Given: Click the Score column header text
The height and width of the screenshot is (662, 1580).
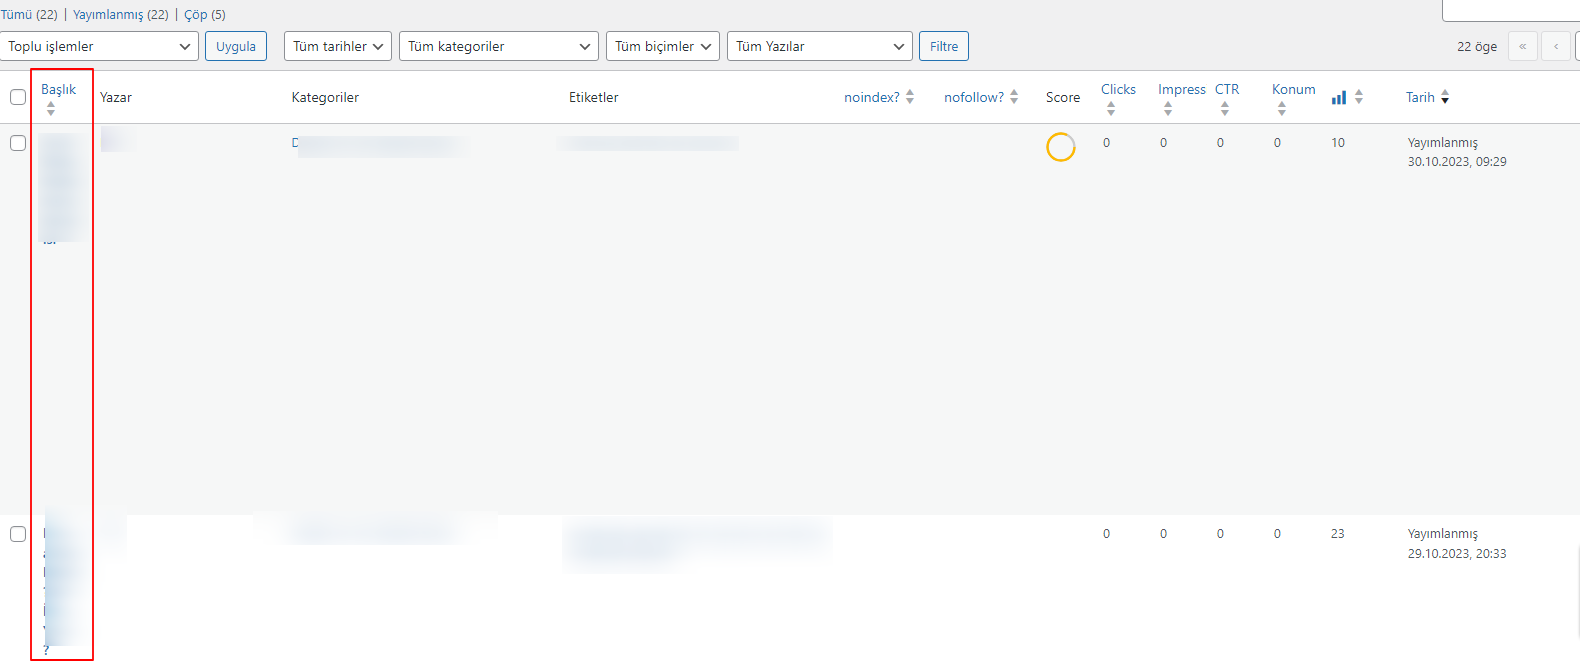Looking at the screenshot, I should point(1063,97).
